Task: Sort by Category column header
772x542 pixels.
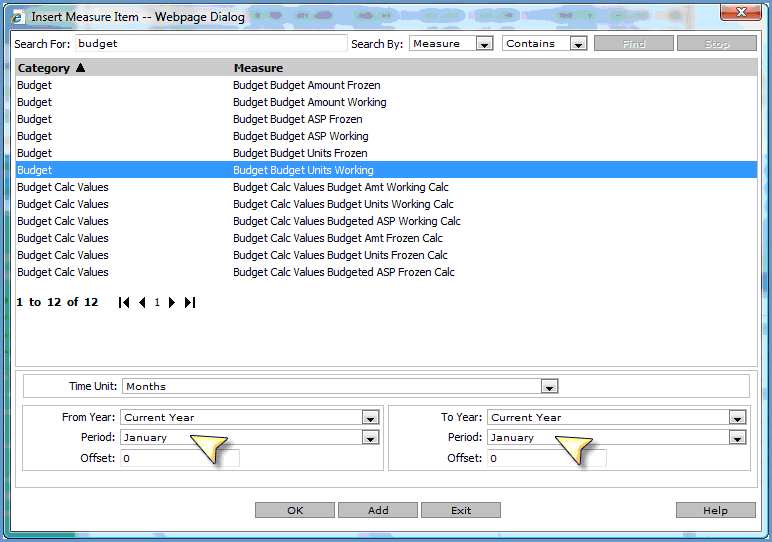Action: [44, 68]
